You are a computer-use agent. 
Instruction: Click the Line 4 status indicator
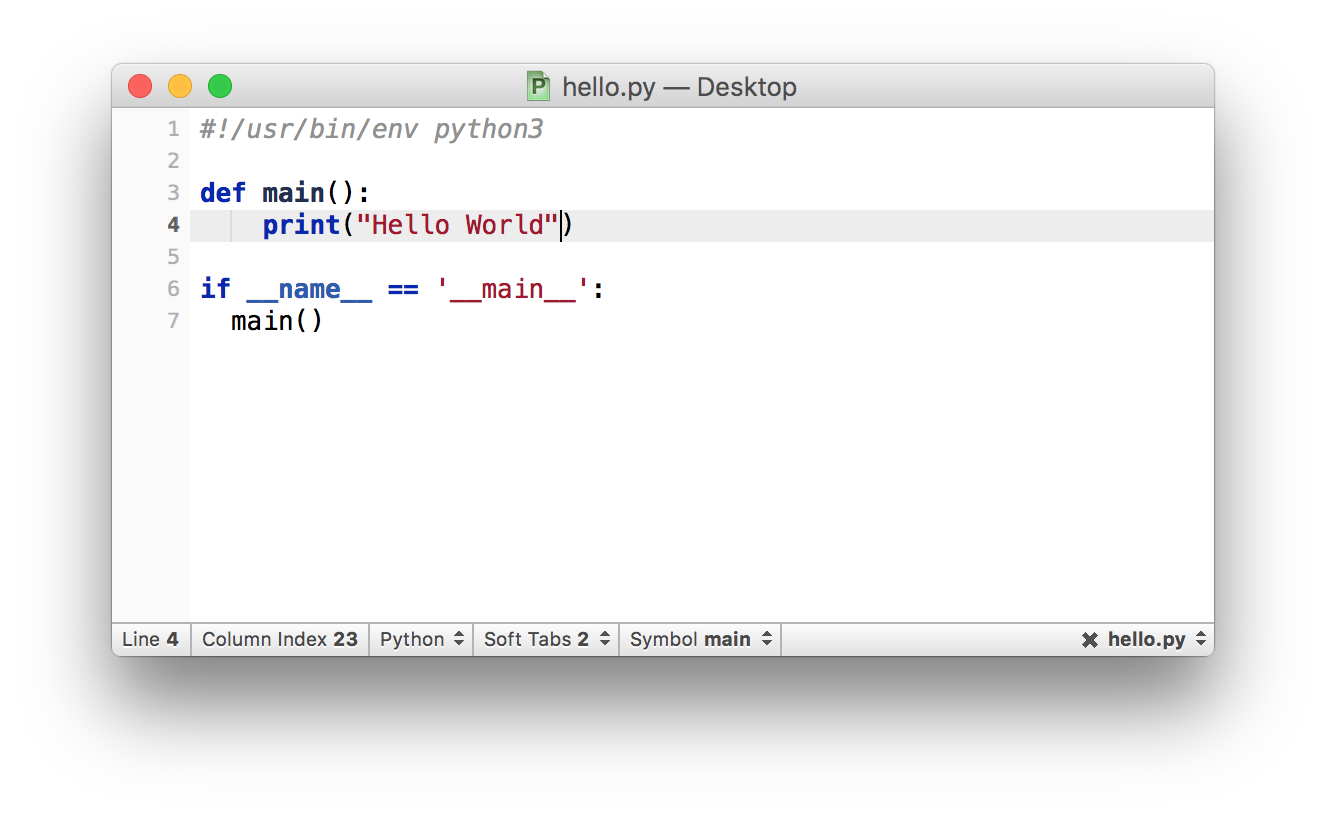(x=150, y=639)
